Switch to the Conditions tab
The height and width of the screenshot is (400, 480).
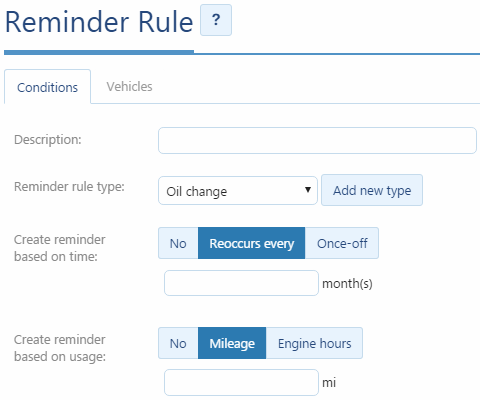point(47,87)
